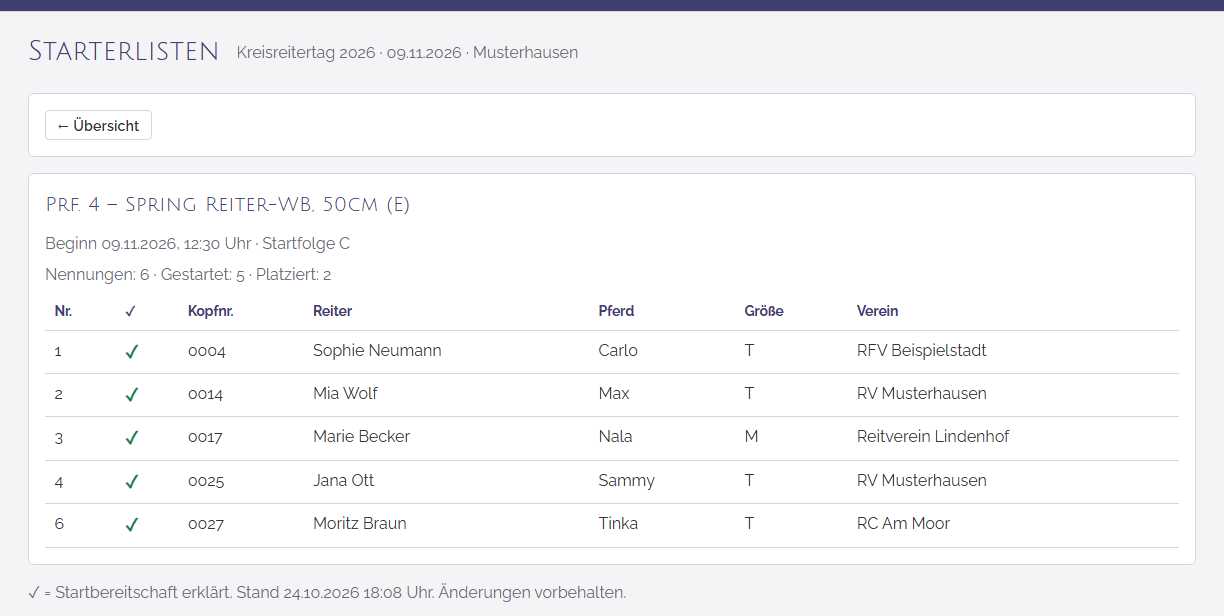Select rider name Sophie Neumann

click(377, 351)
